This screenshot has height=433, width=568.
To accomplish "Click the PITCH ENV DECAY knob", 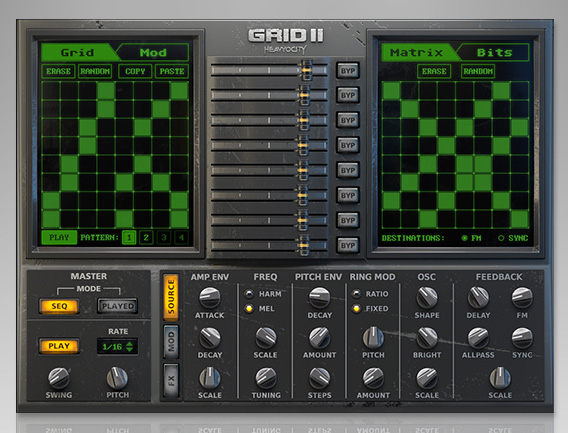I will tap(320, 298).
